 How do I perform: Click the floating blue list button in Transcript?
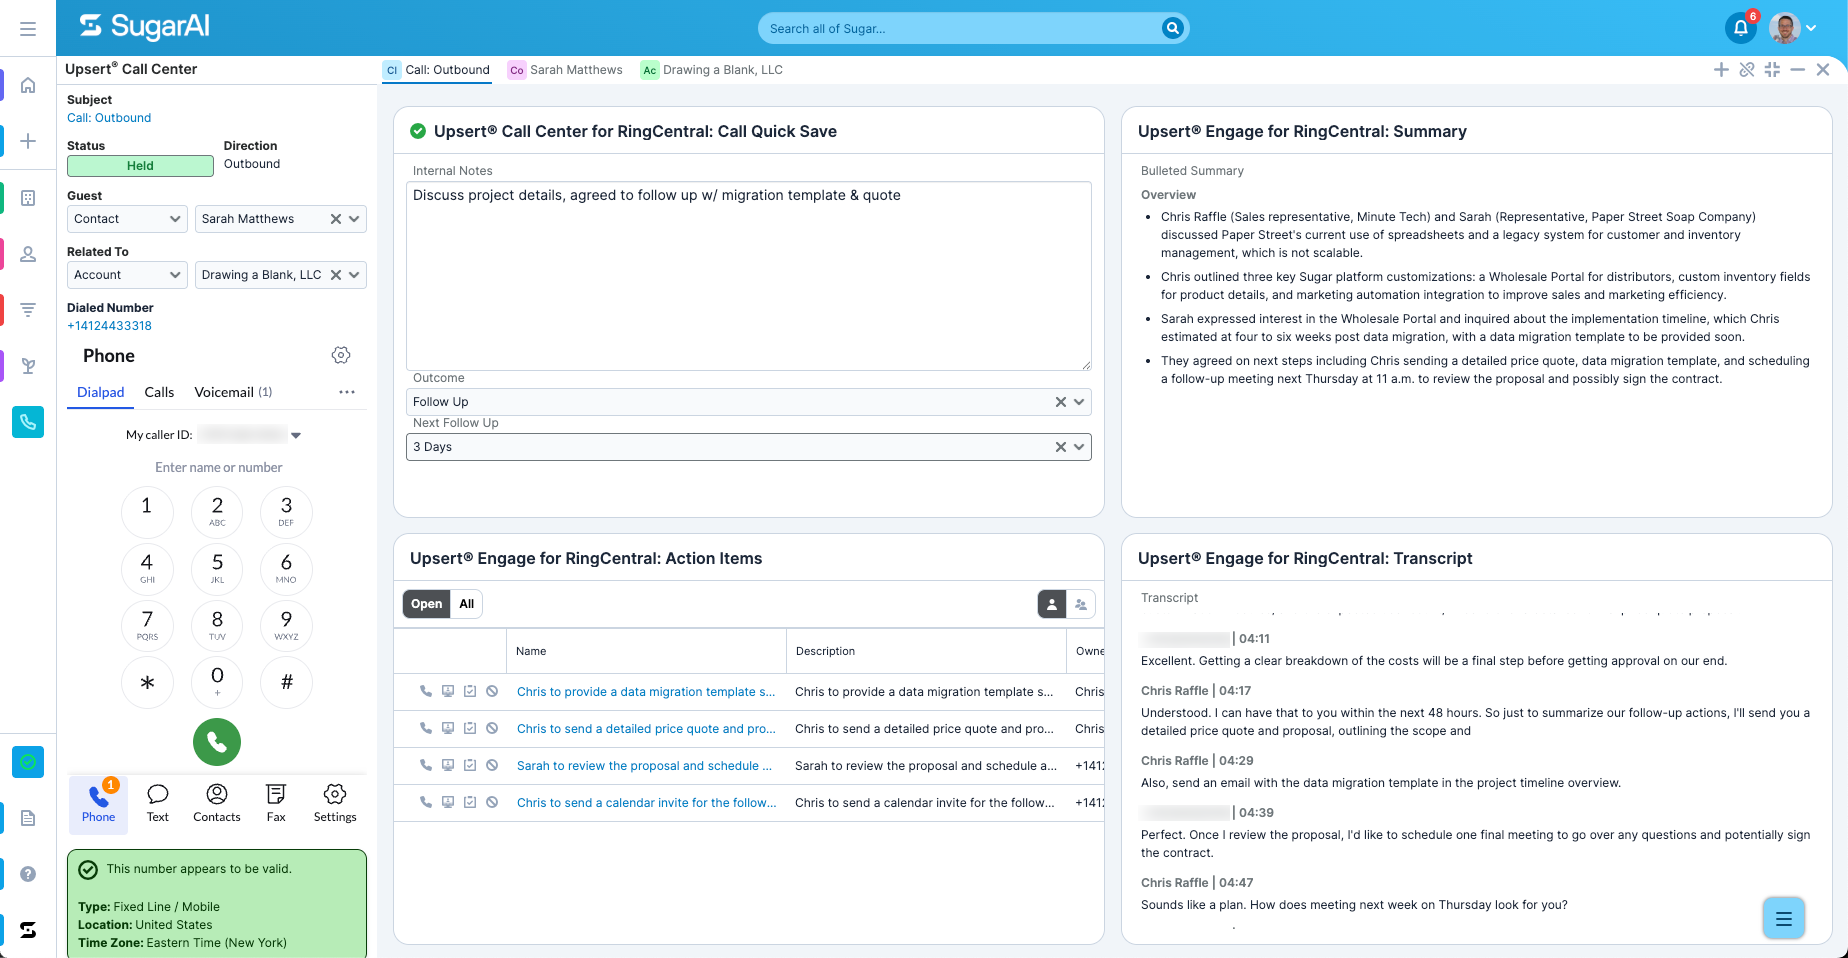1783,918
